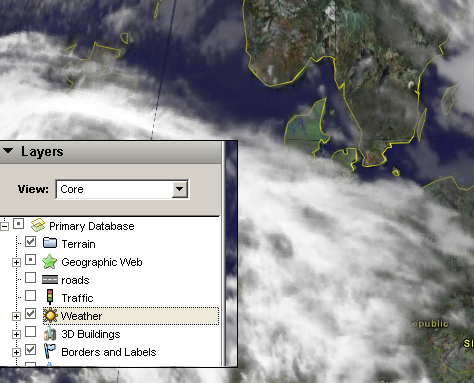Select the 3D Buildings label

[91, 334]
